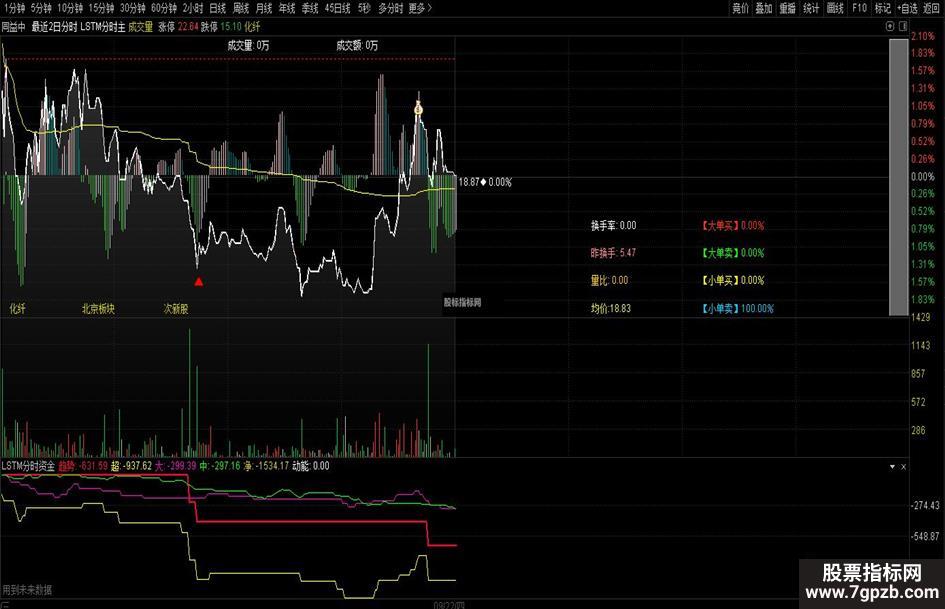Click the 涨停 22.64 limit-up value
The height and width of the screenshot is (609, 945).
coord(178,27)
